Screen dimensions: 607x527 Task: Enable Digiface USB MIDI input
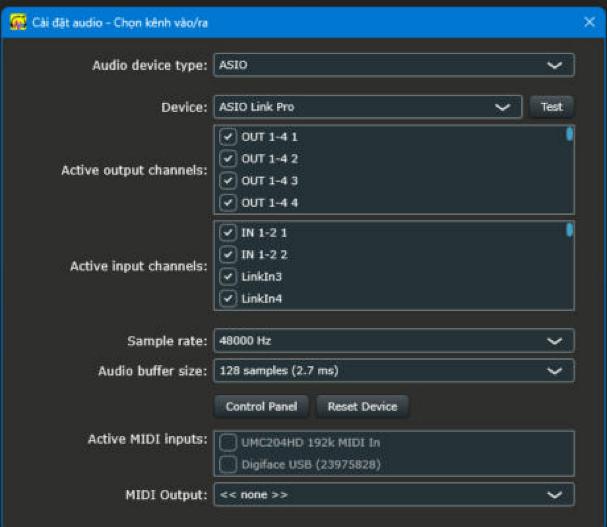click(x=228, y=465)
